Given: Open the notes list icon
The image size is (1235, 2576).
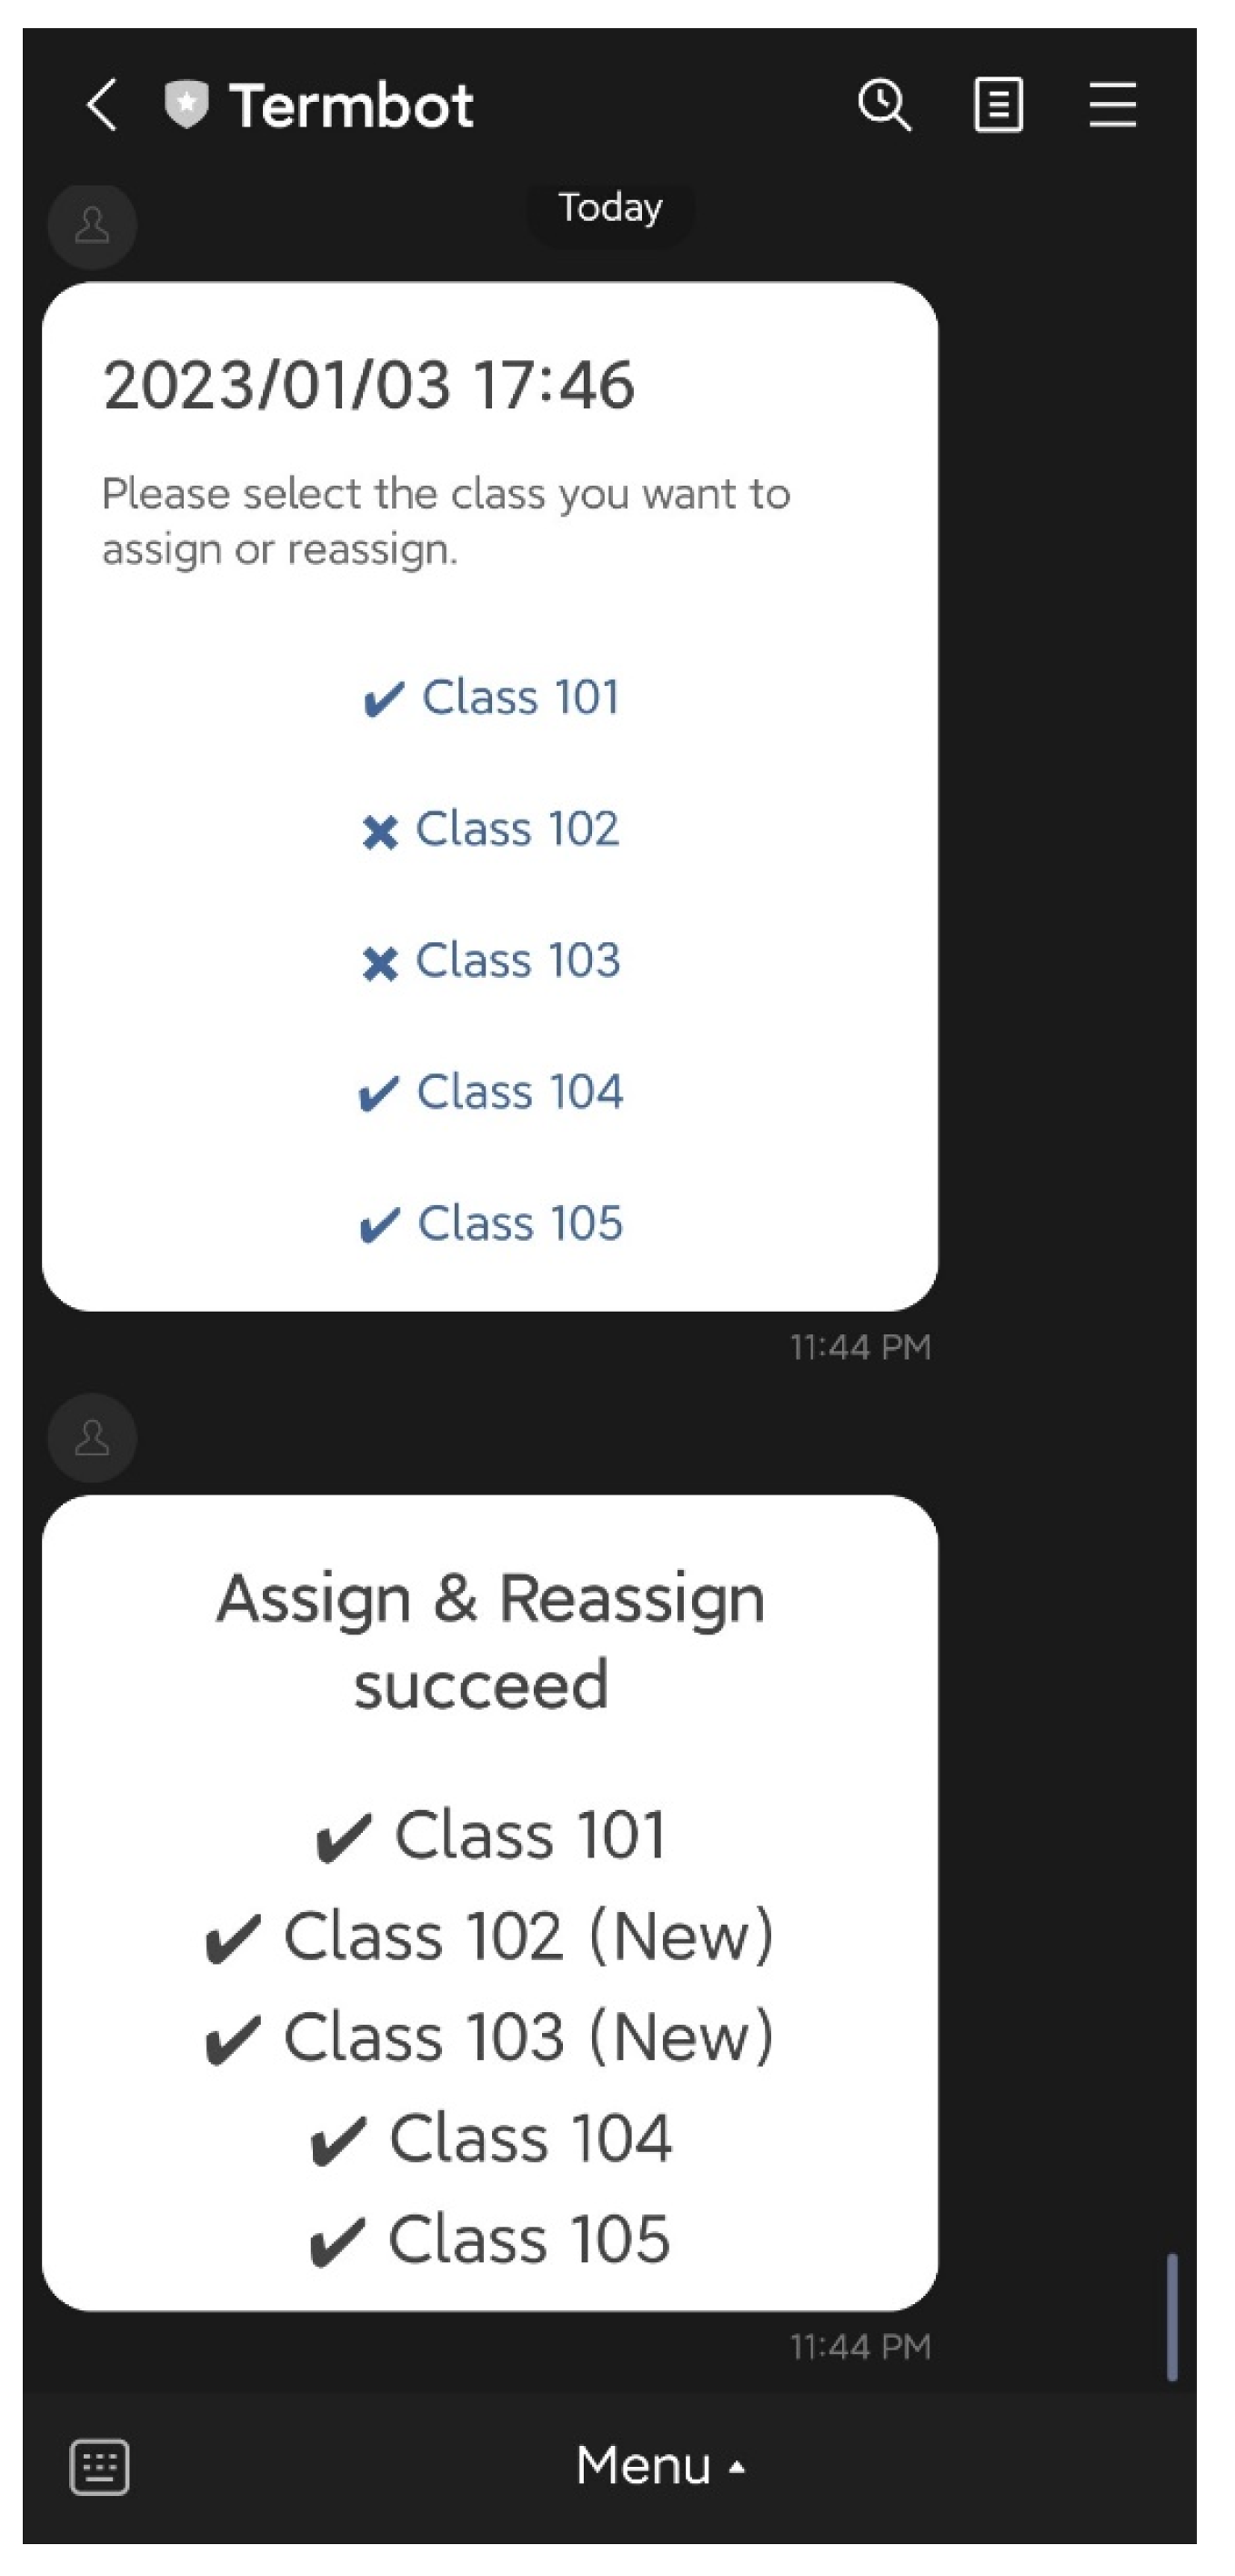Looking at the screenshot, I should 998,105.
